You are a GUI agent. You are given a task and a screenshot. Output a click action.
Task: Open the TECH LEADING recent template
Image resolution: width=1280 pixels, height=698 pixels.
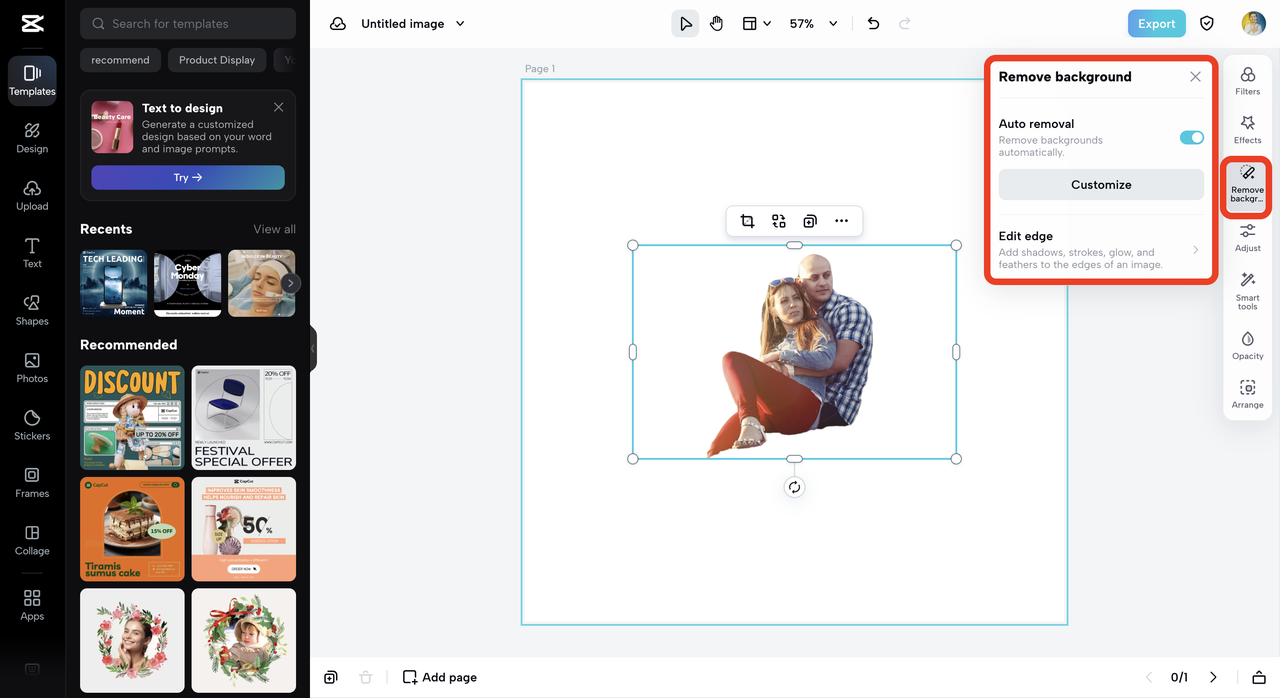113,284
